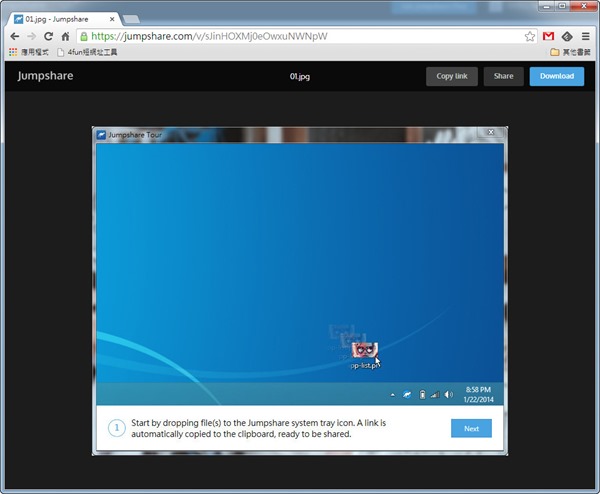The width and height of the screenshot is (600, 494).
Task: Open the 4fun bookmark in the bookmarks bar
Action: click(x=87, y=52)
